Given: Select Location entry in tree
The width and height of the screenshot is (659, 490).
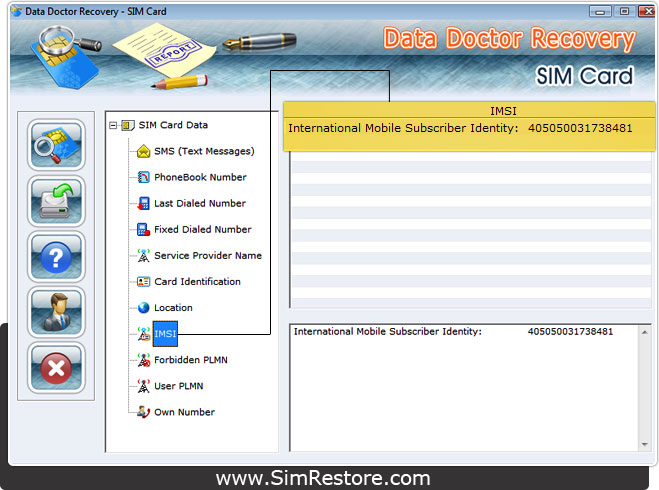Looking at the screenshot, I should tap(173, 308).
